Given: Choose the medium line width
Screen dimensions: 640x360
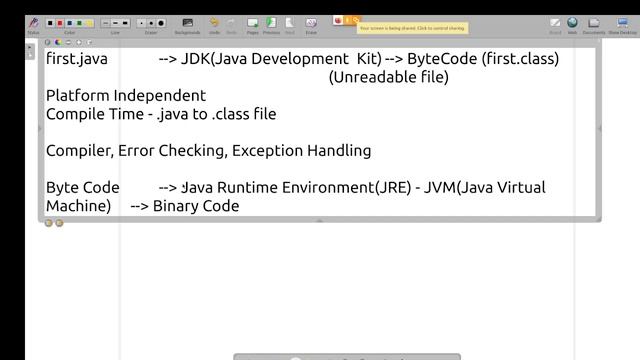Looking at the screenshot, I should (115, 23).
